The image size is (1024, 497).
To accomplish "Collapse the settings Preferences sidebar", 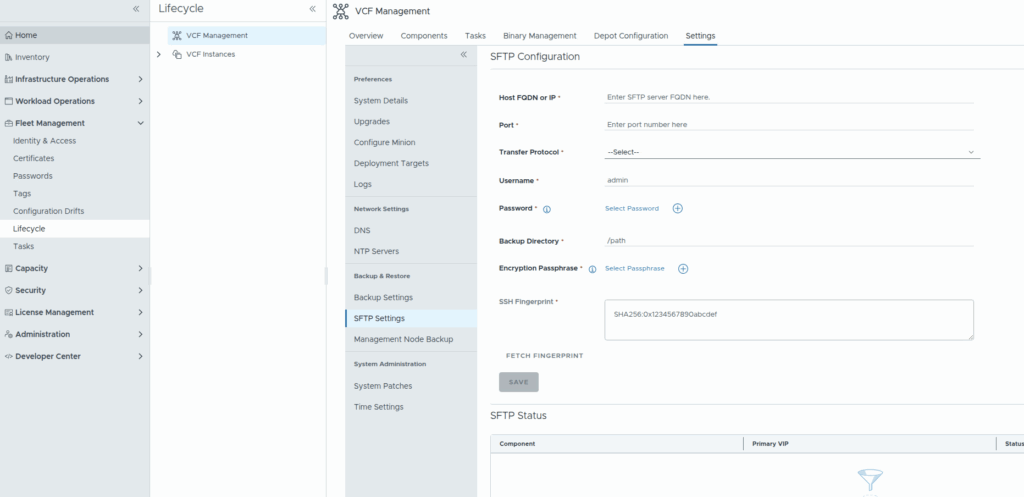I will click(x=463, y=55).
